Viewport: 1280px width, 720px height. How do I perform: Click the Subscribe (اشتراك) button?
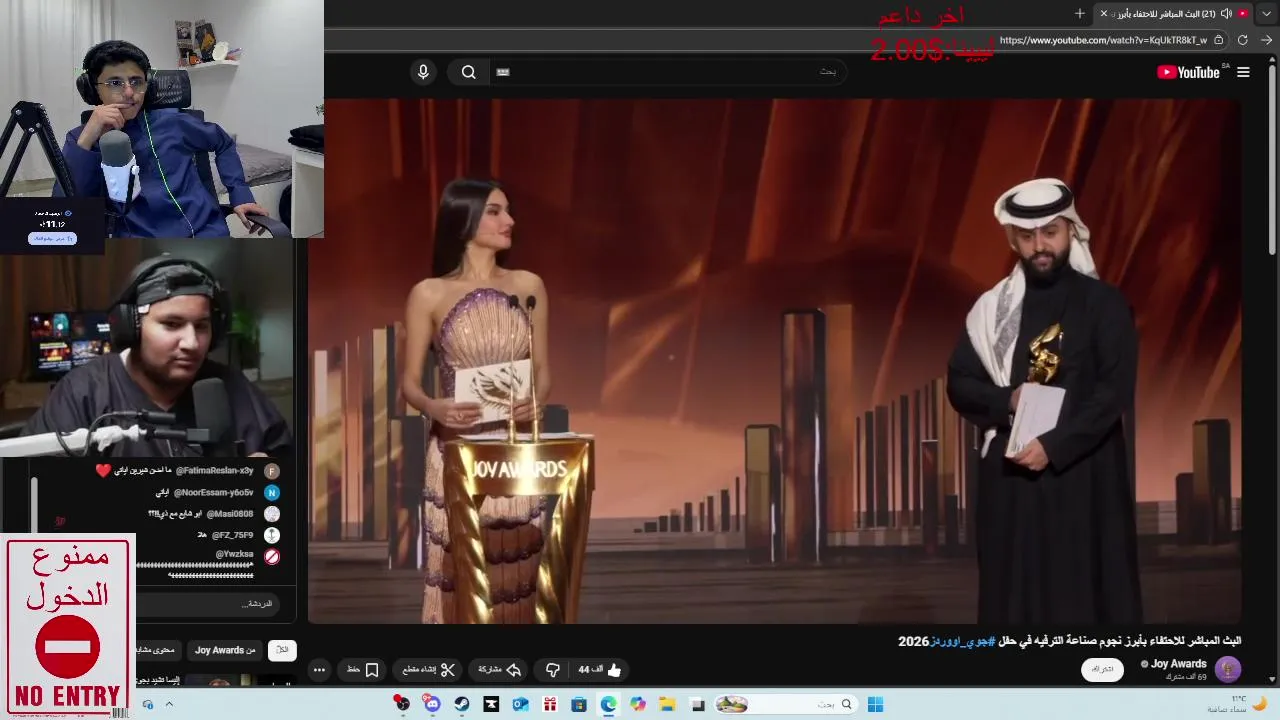point(1102,669)
